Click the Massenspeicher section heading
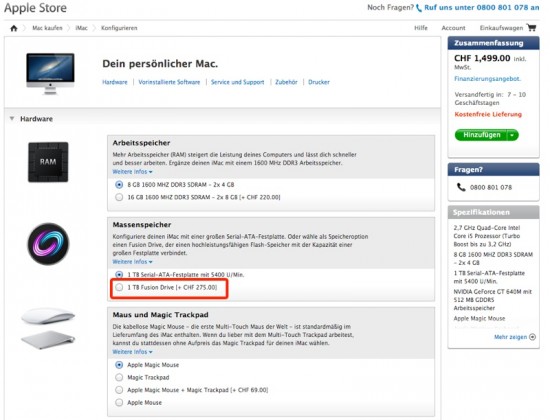550x420 pixels. [142, 225]
